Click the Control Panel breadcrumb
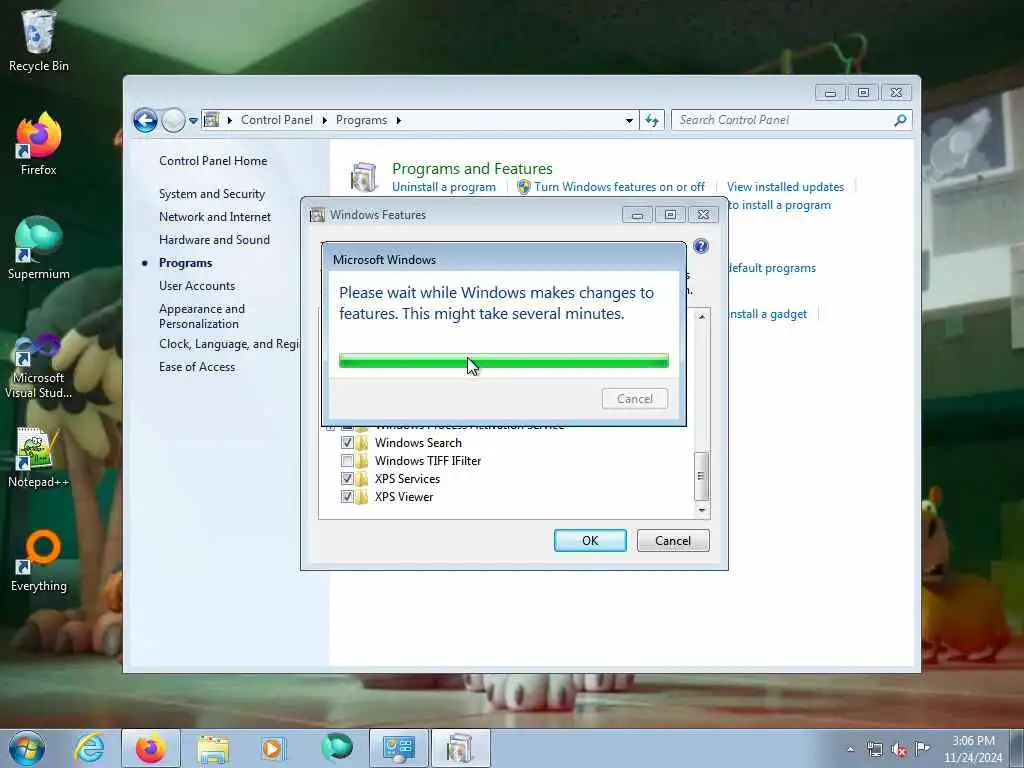Image resolution: width=1024 pixels, height=768 pixels. pos(277,120)
